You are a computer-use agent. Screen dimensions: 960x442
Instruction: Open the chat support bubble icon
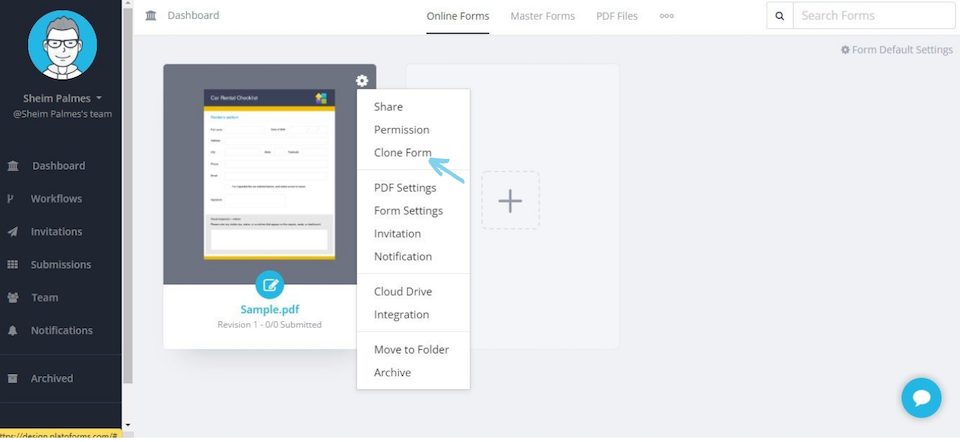point(921,398)
